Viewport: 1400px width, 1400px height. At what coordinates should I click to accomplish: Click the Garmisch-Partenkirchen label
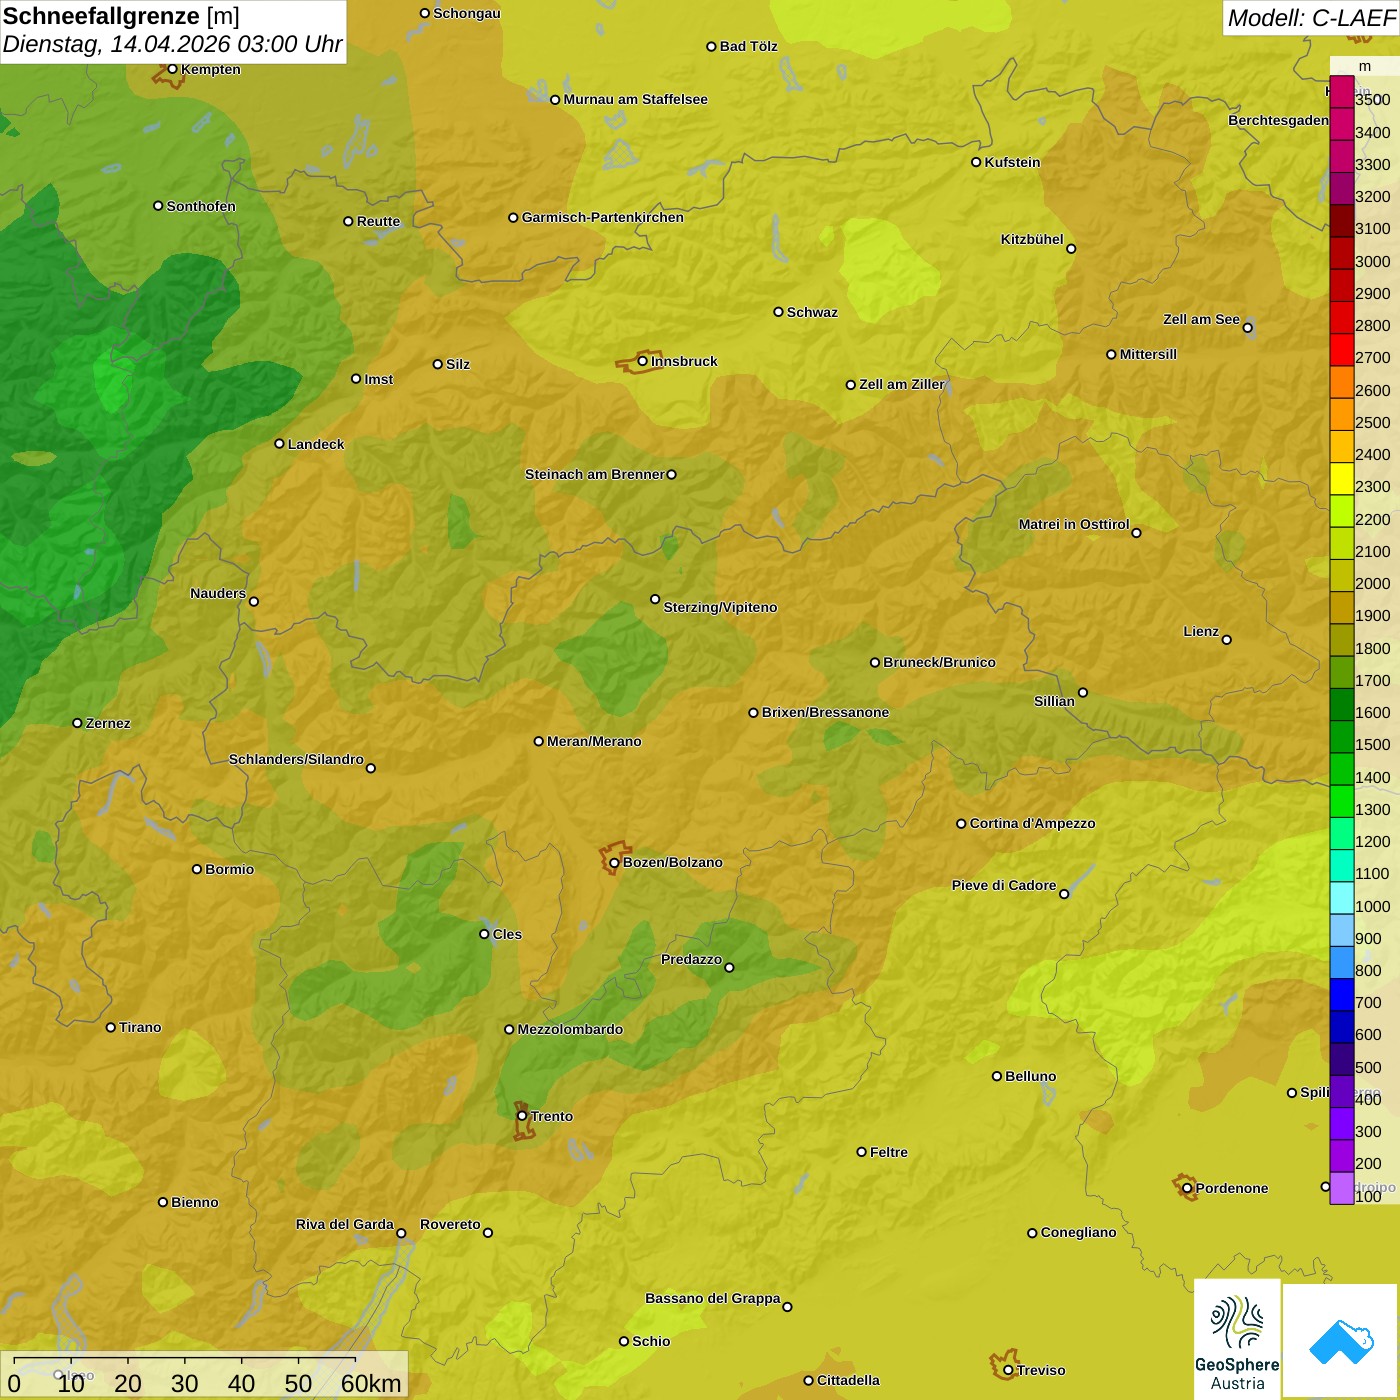603,217
